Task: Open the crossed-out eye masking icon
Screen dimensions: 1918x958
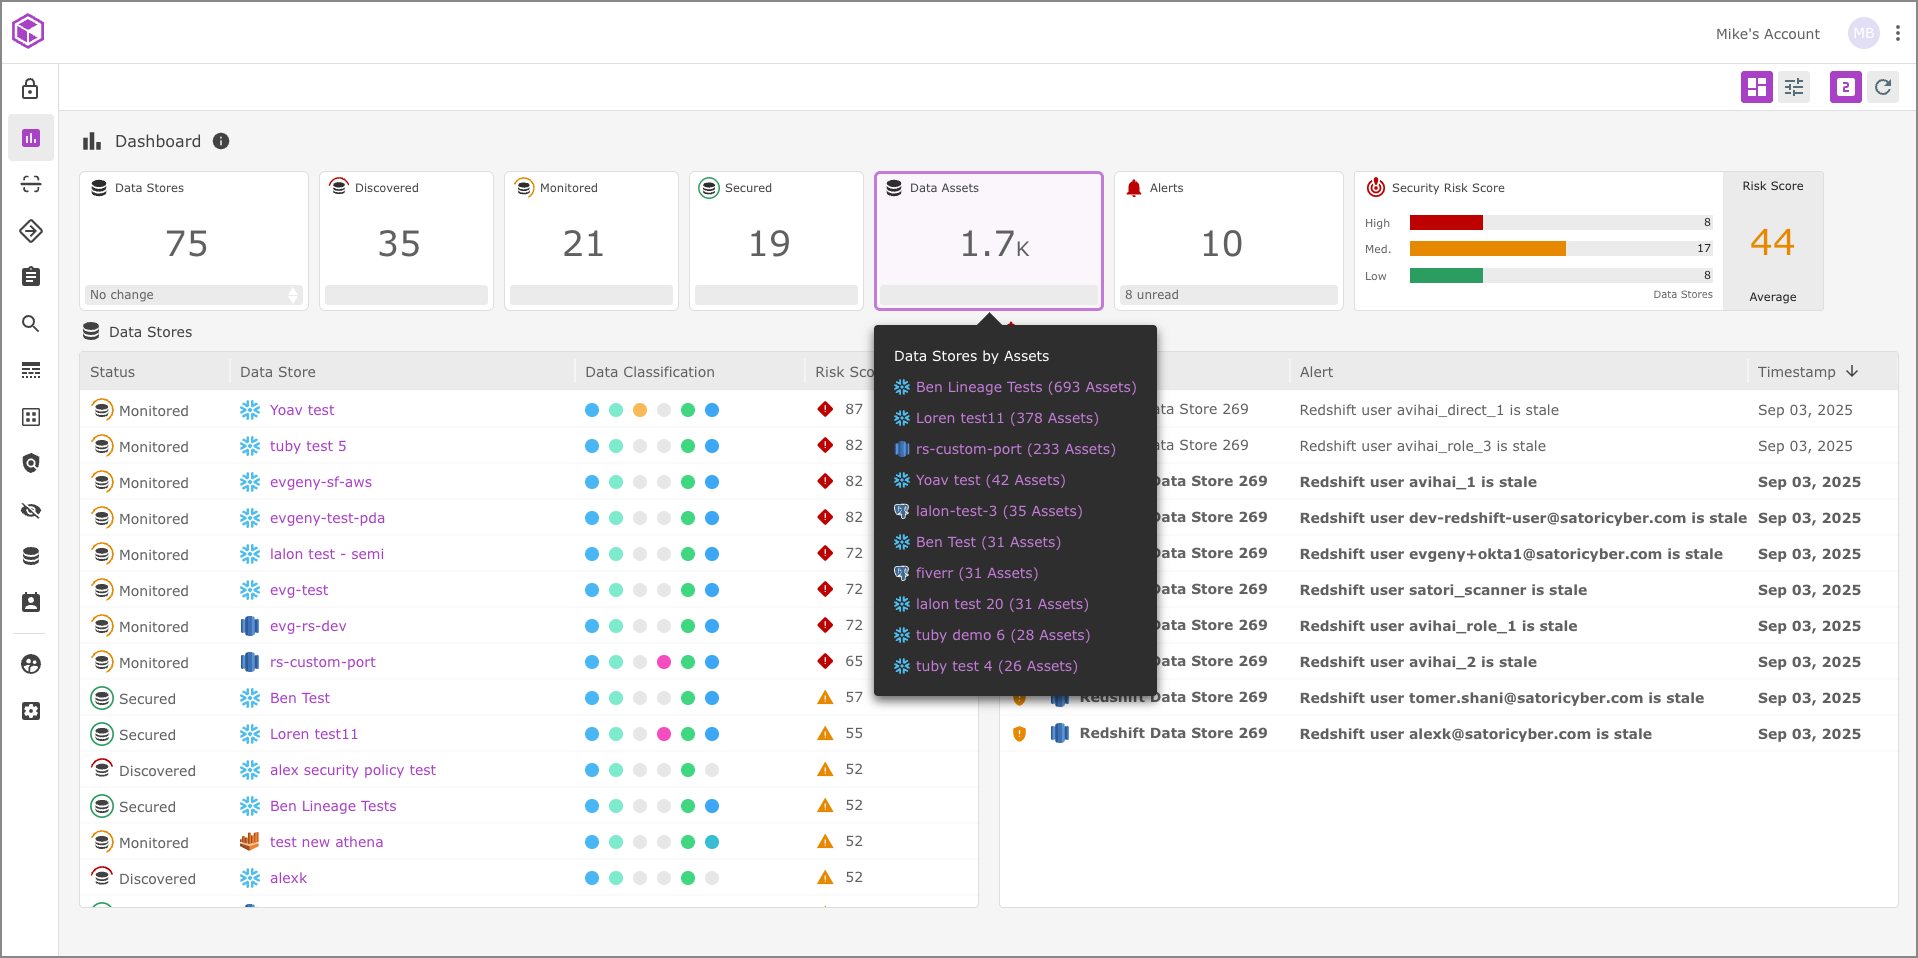Action: pos(31,510)
